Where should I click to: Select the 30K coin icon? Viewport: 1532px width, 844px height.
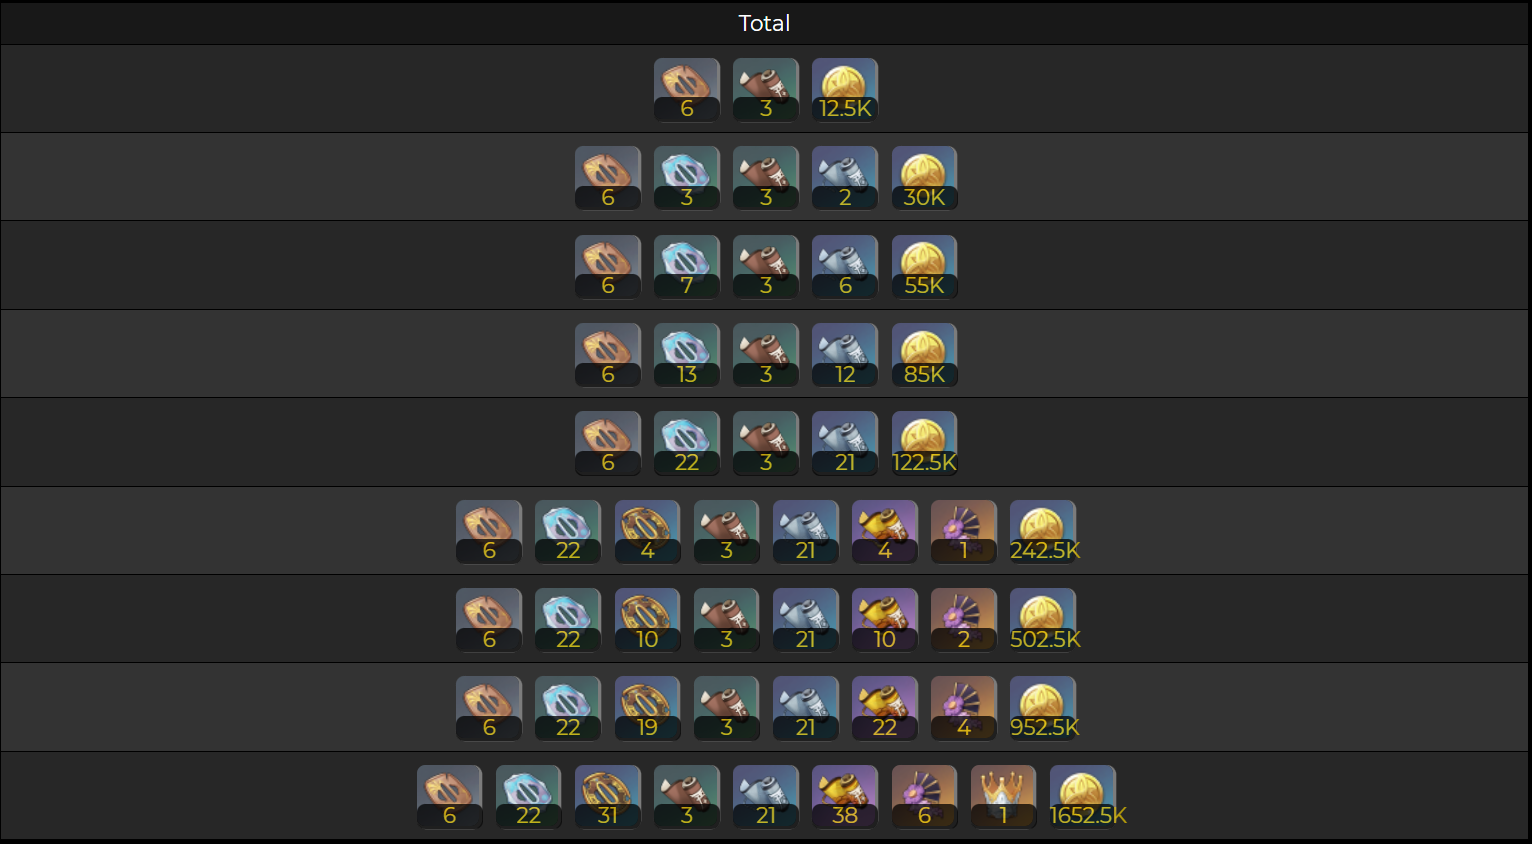[x=924, y=178]
